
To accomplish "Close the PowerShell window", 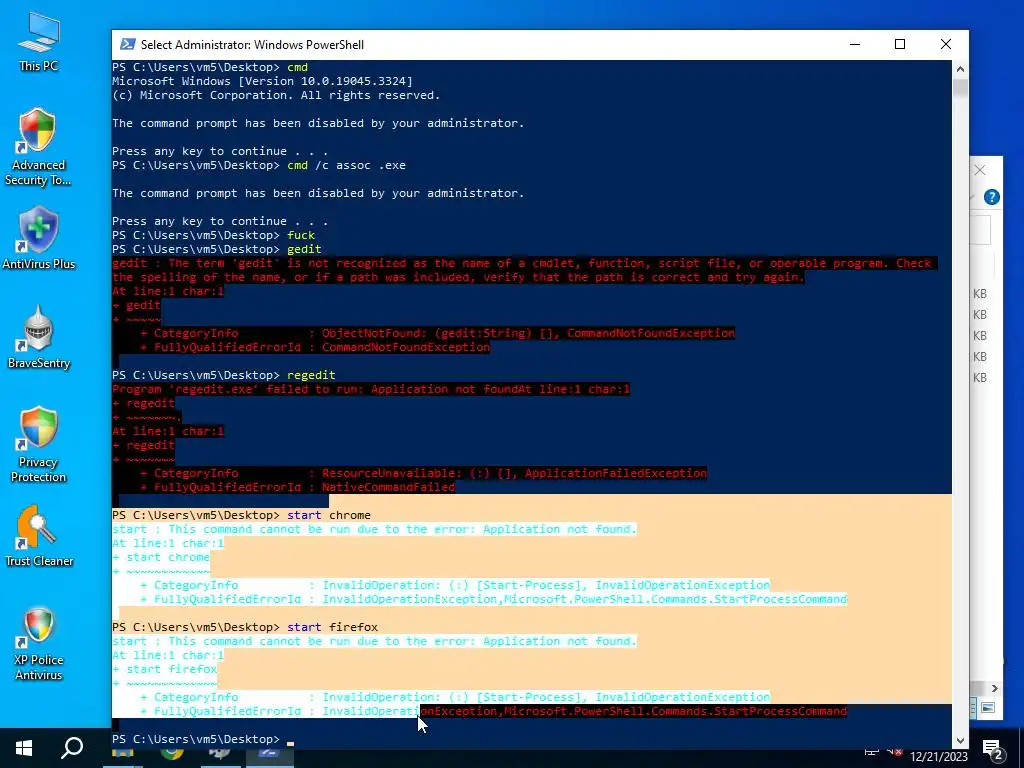I will click(x=946, y=44).
